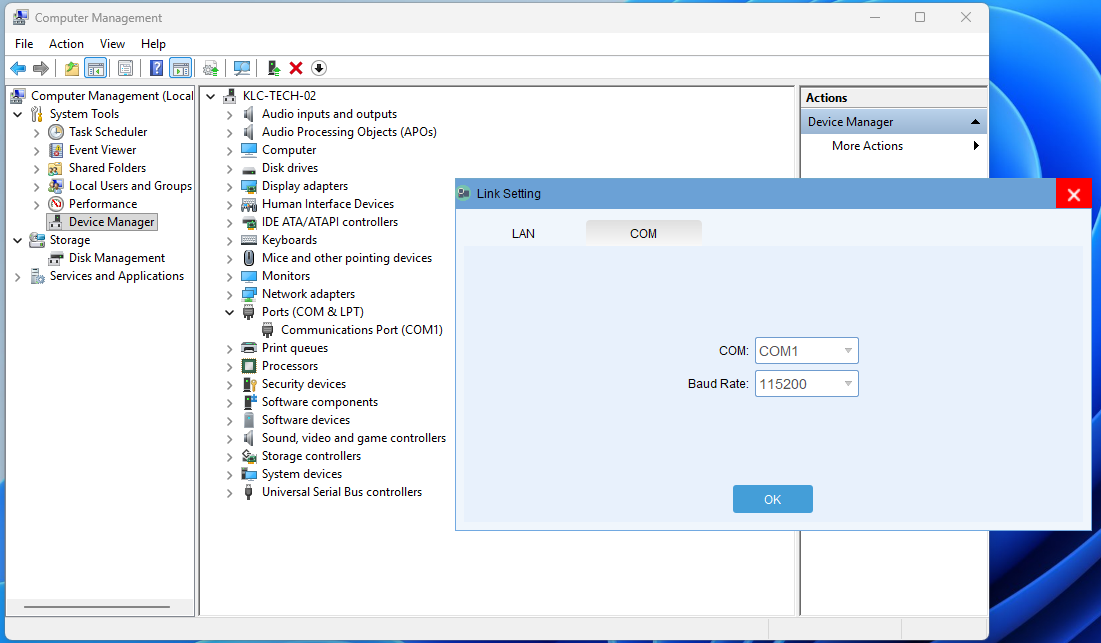Select Software components category

(319, 402)
